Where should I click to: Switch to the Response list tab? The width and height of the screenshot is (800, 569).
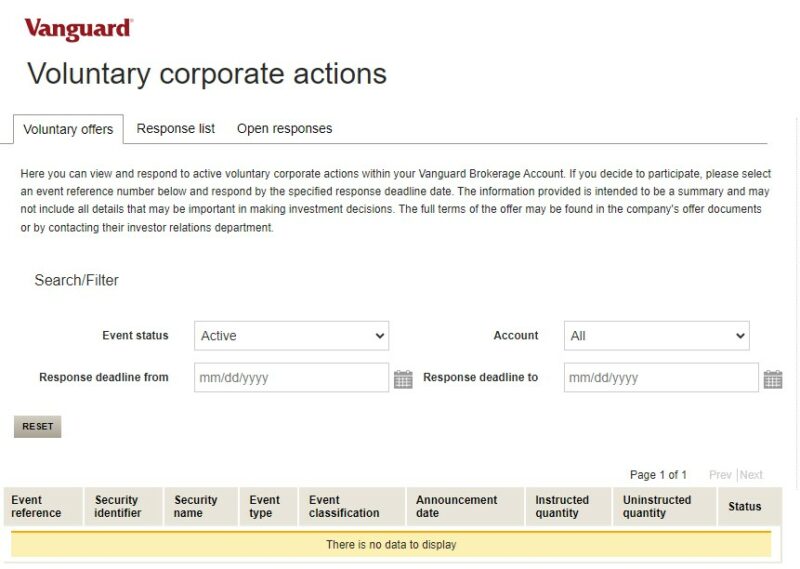point(176,129)
